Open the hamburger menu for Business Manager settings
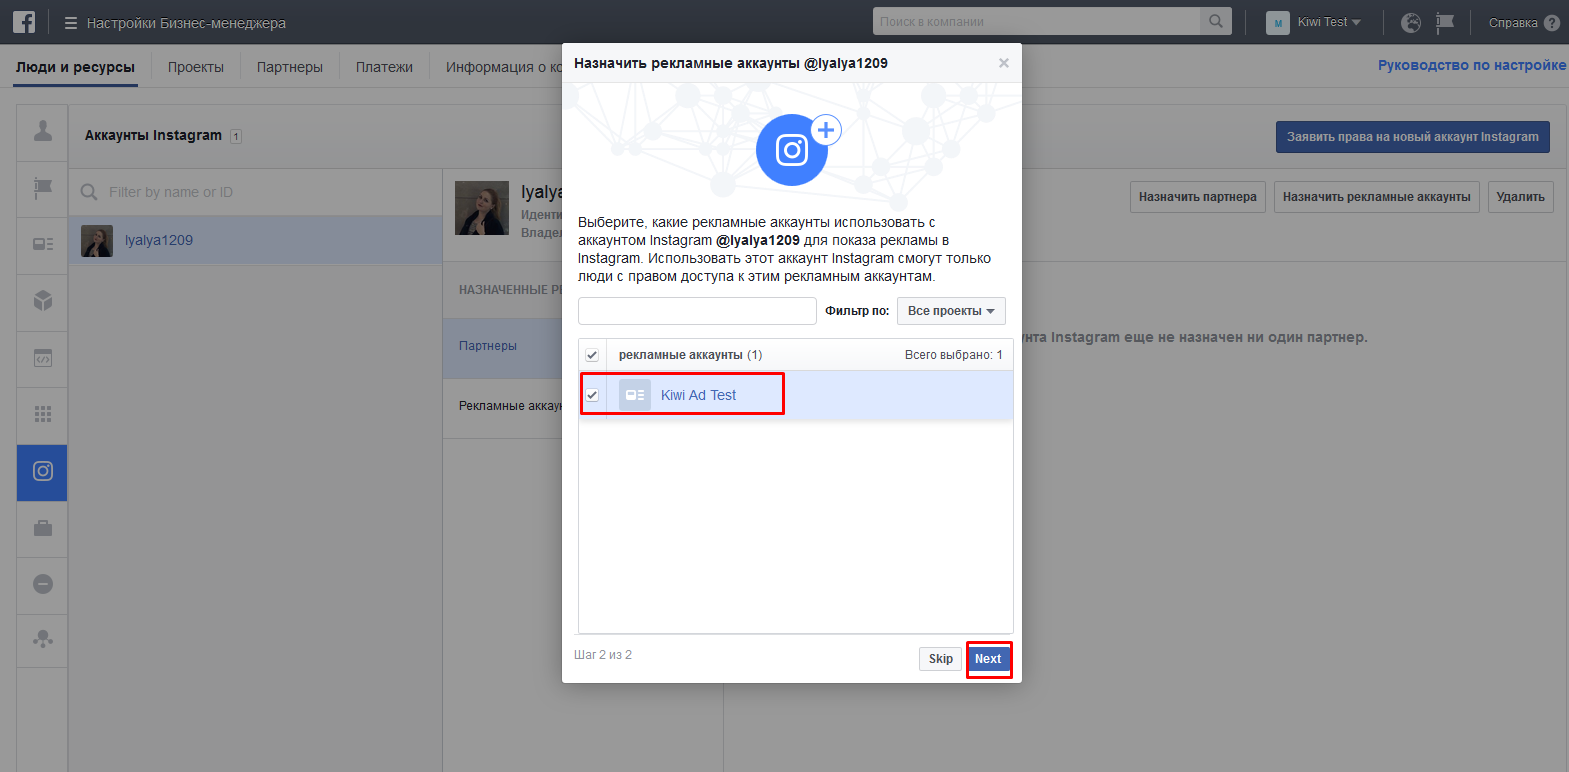The width and height of the screenshot is (1569, 772). [70, 23]
